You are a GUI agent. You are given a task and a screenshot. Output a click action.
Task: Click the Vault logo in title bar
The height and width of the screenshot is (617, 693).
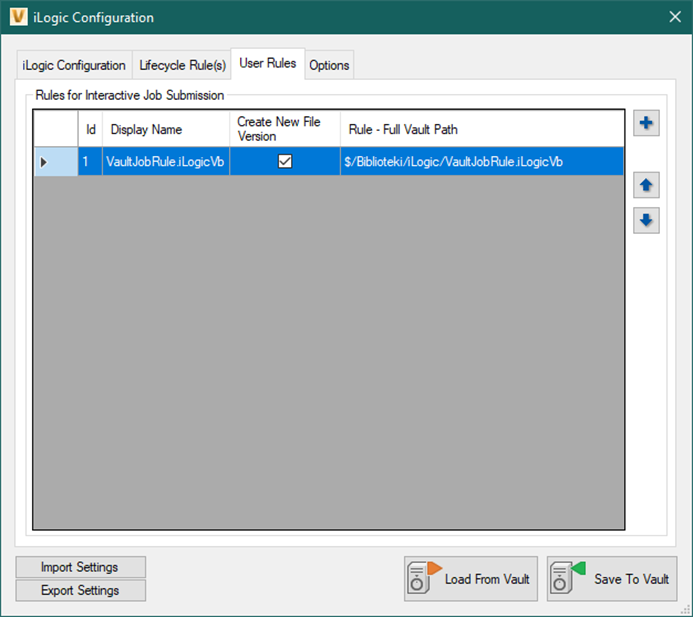18,17
